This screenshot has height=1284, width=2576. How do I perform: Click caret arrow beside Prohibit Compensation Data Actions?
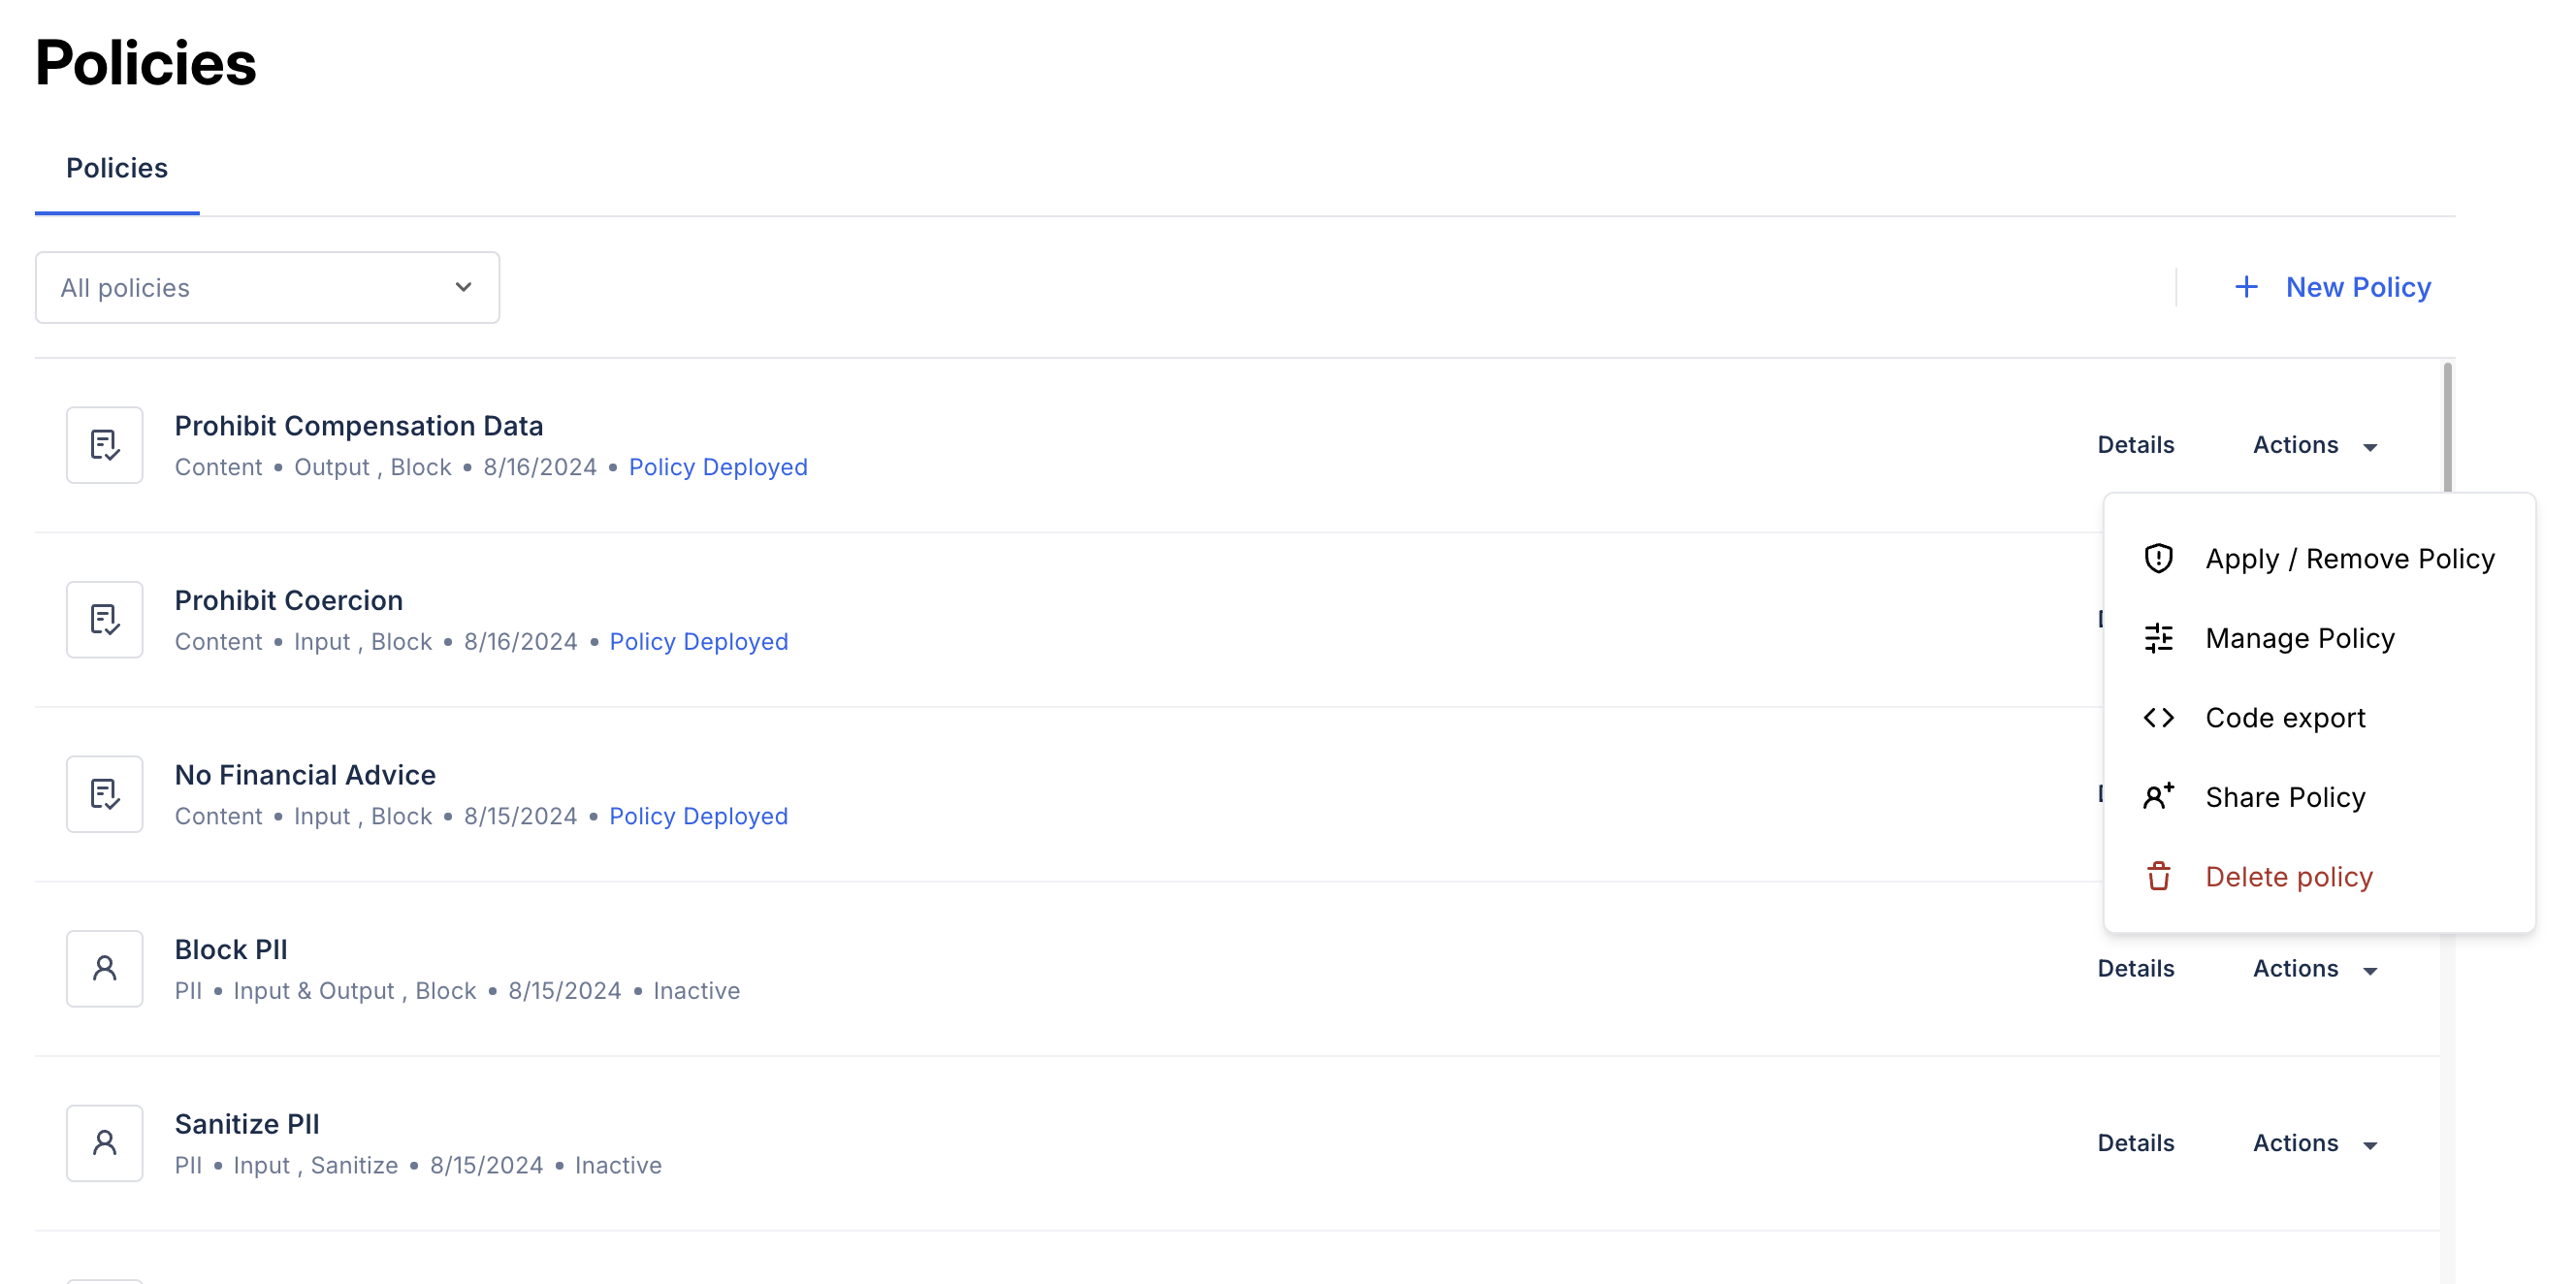click(x=2370, y=447)
